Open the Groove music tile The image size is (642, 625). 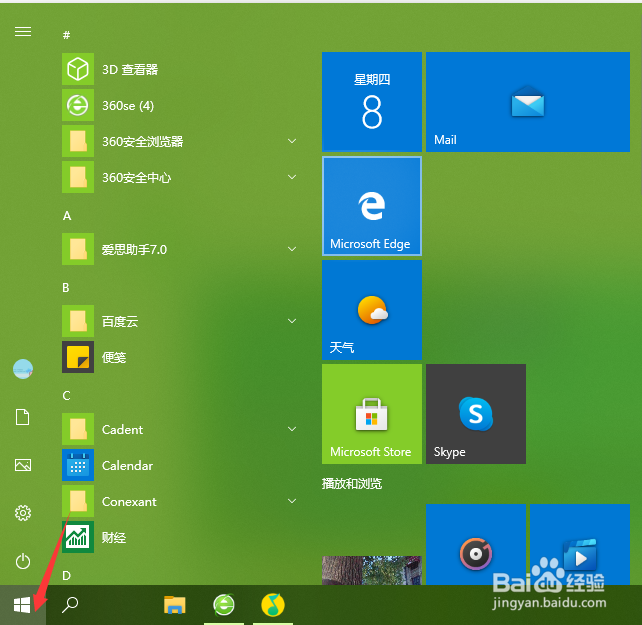tap(476, 545)
